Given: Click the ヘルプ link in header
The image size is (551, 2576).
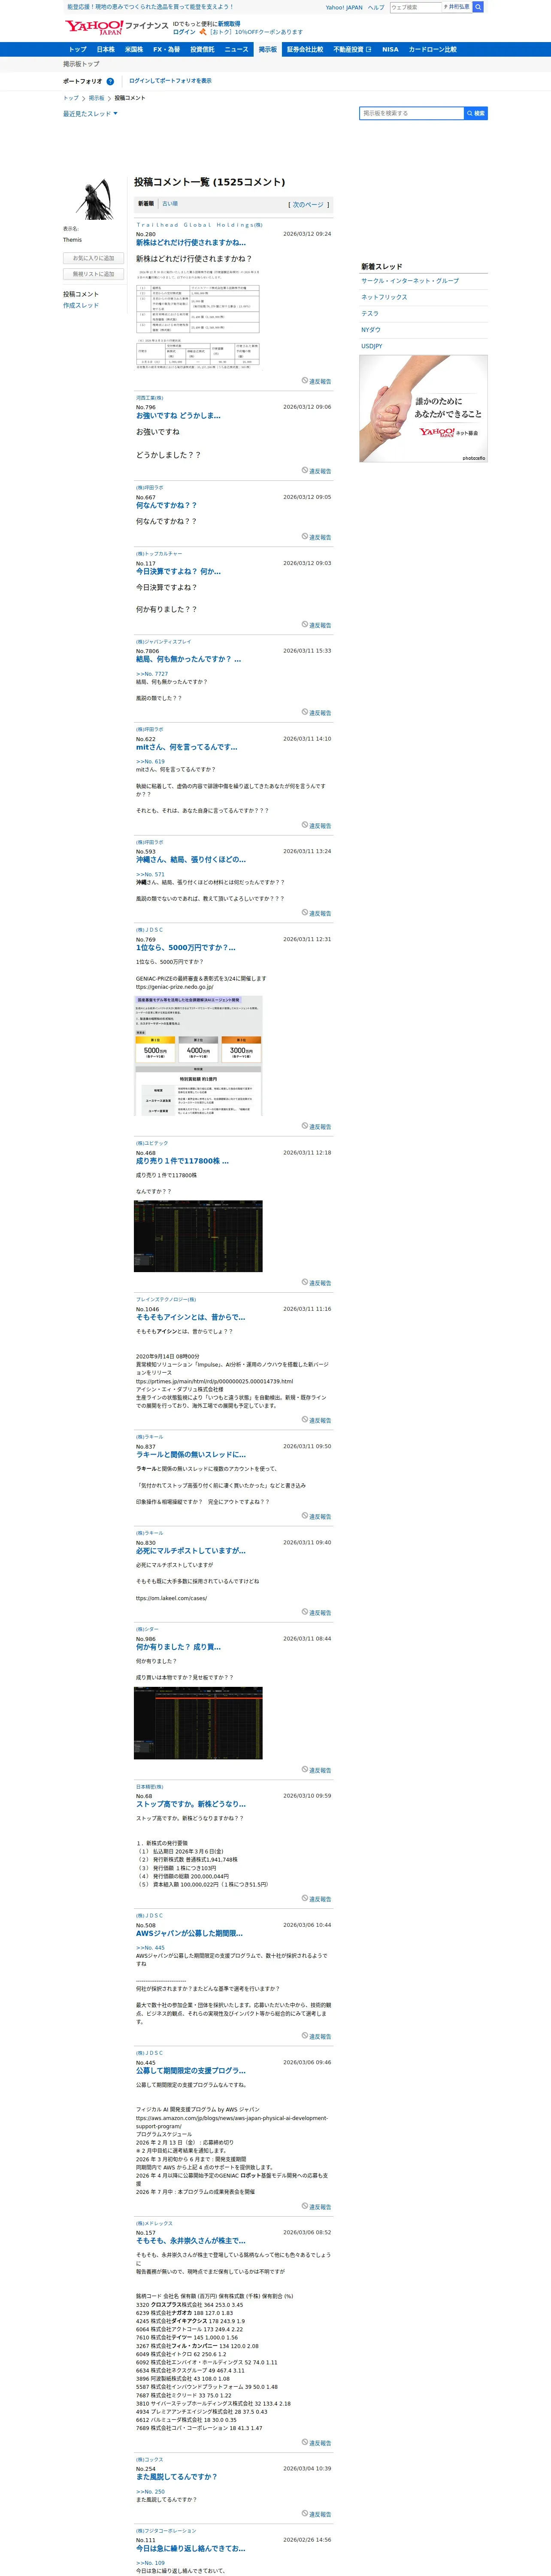Looking at the screenshot, I should [376, 7].
